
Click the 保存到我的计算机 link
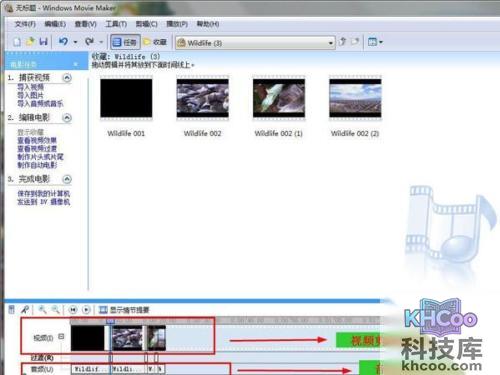point(44,194)
